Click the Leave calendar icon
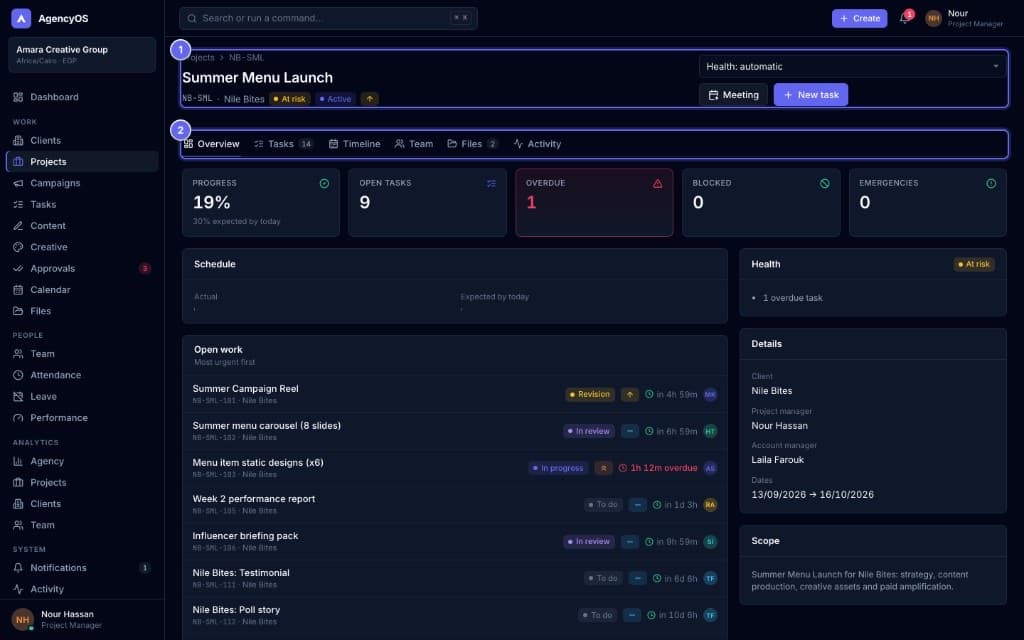The image size is (1024, 640). (18, 397)
